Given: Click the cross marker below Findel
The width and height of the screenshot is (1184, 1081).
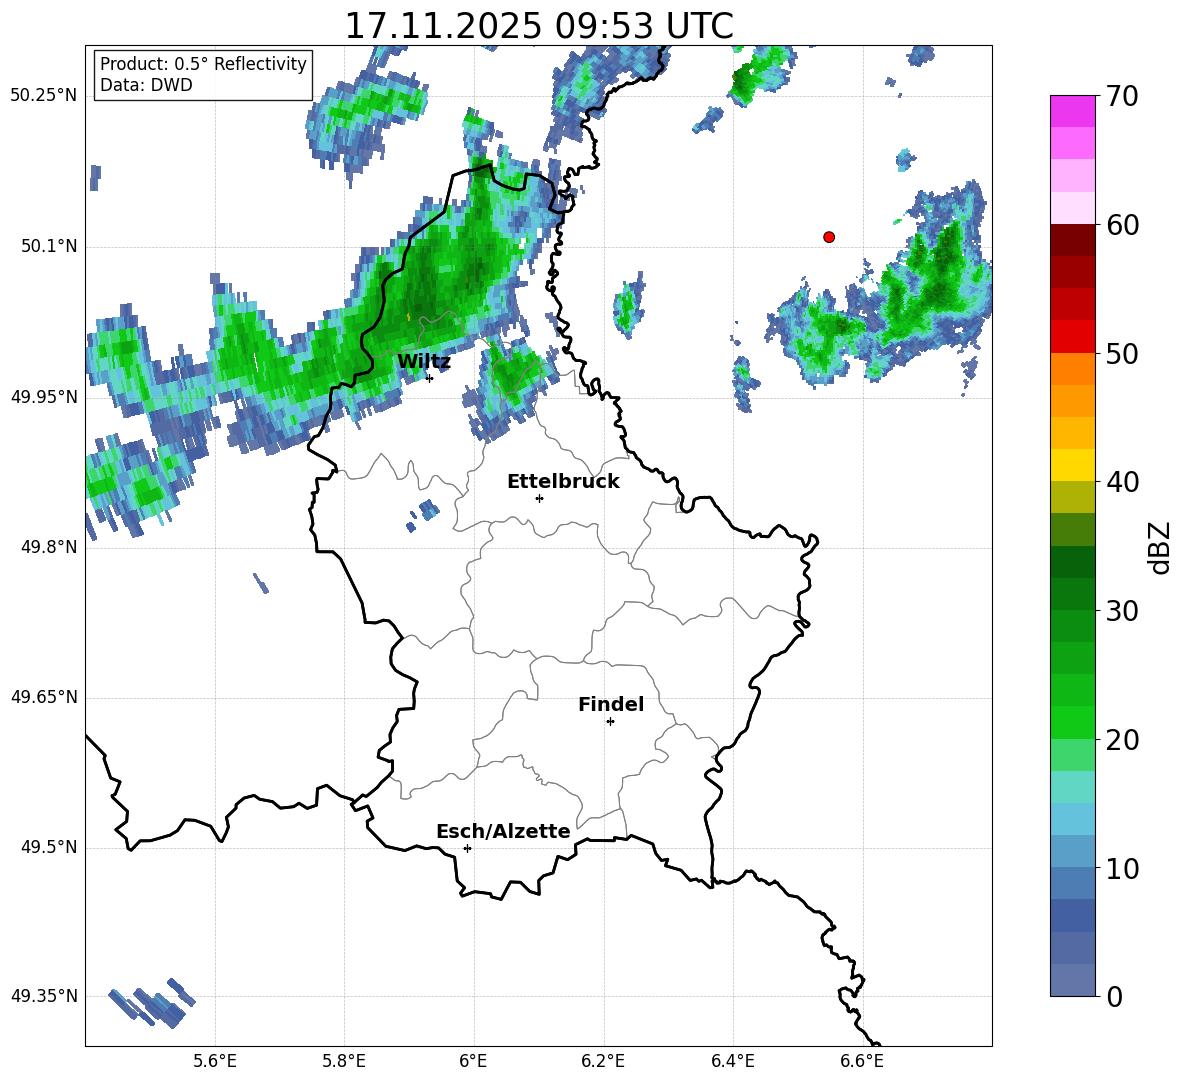Looking at the screenshot, I should (610, 722).
